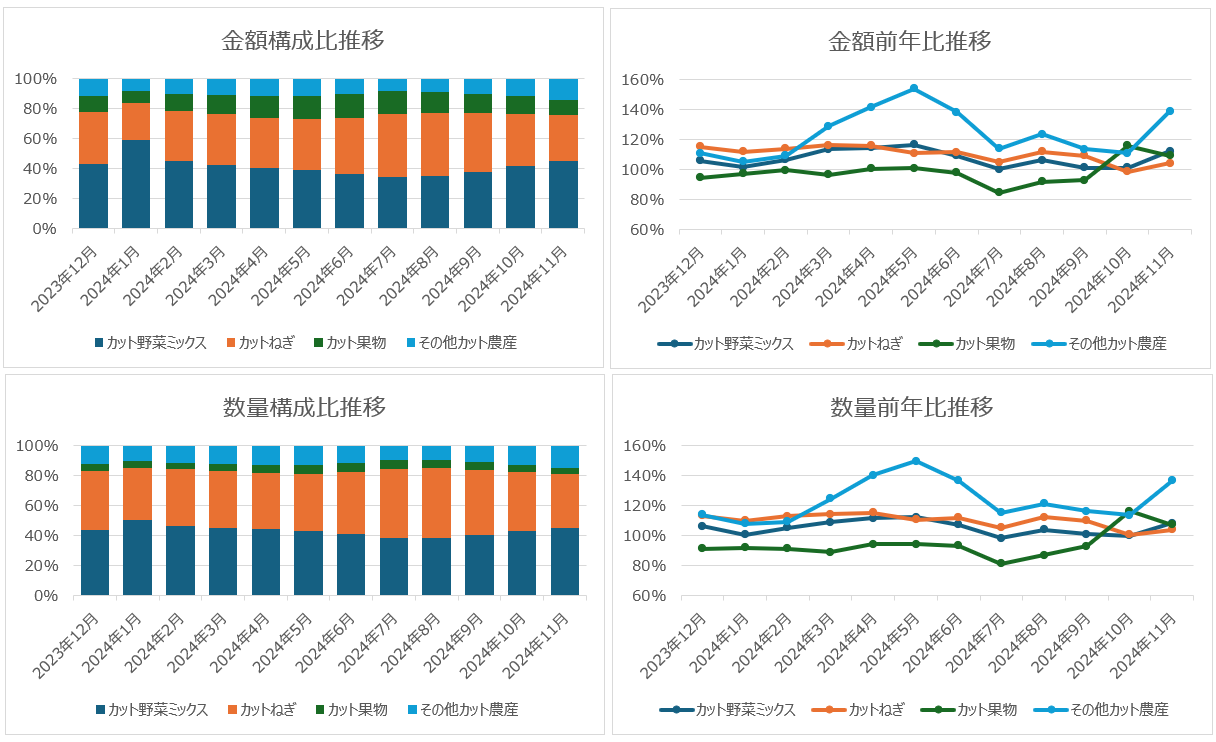Click the 数量前年比推移 chart title
The height and width of the screenshot is (742, 1216).
click(x=911, y=407)
